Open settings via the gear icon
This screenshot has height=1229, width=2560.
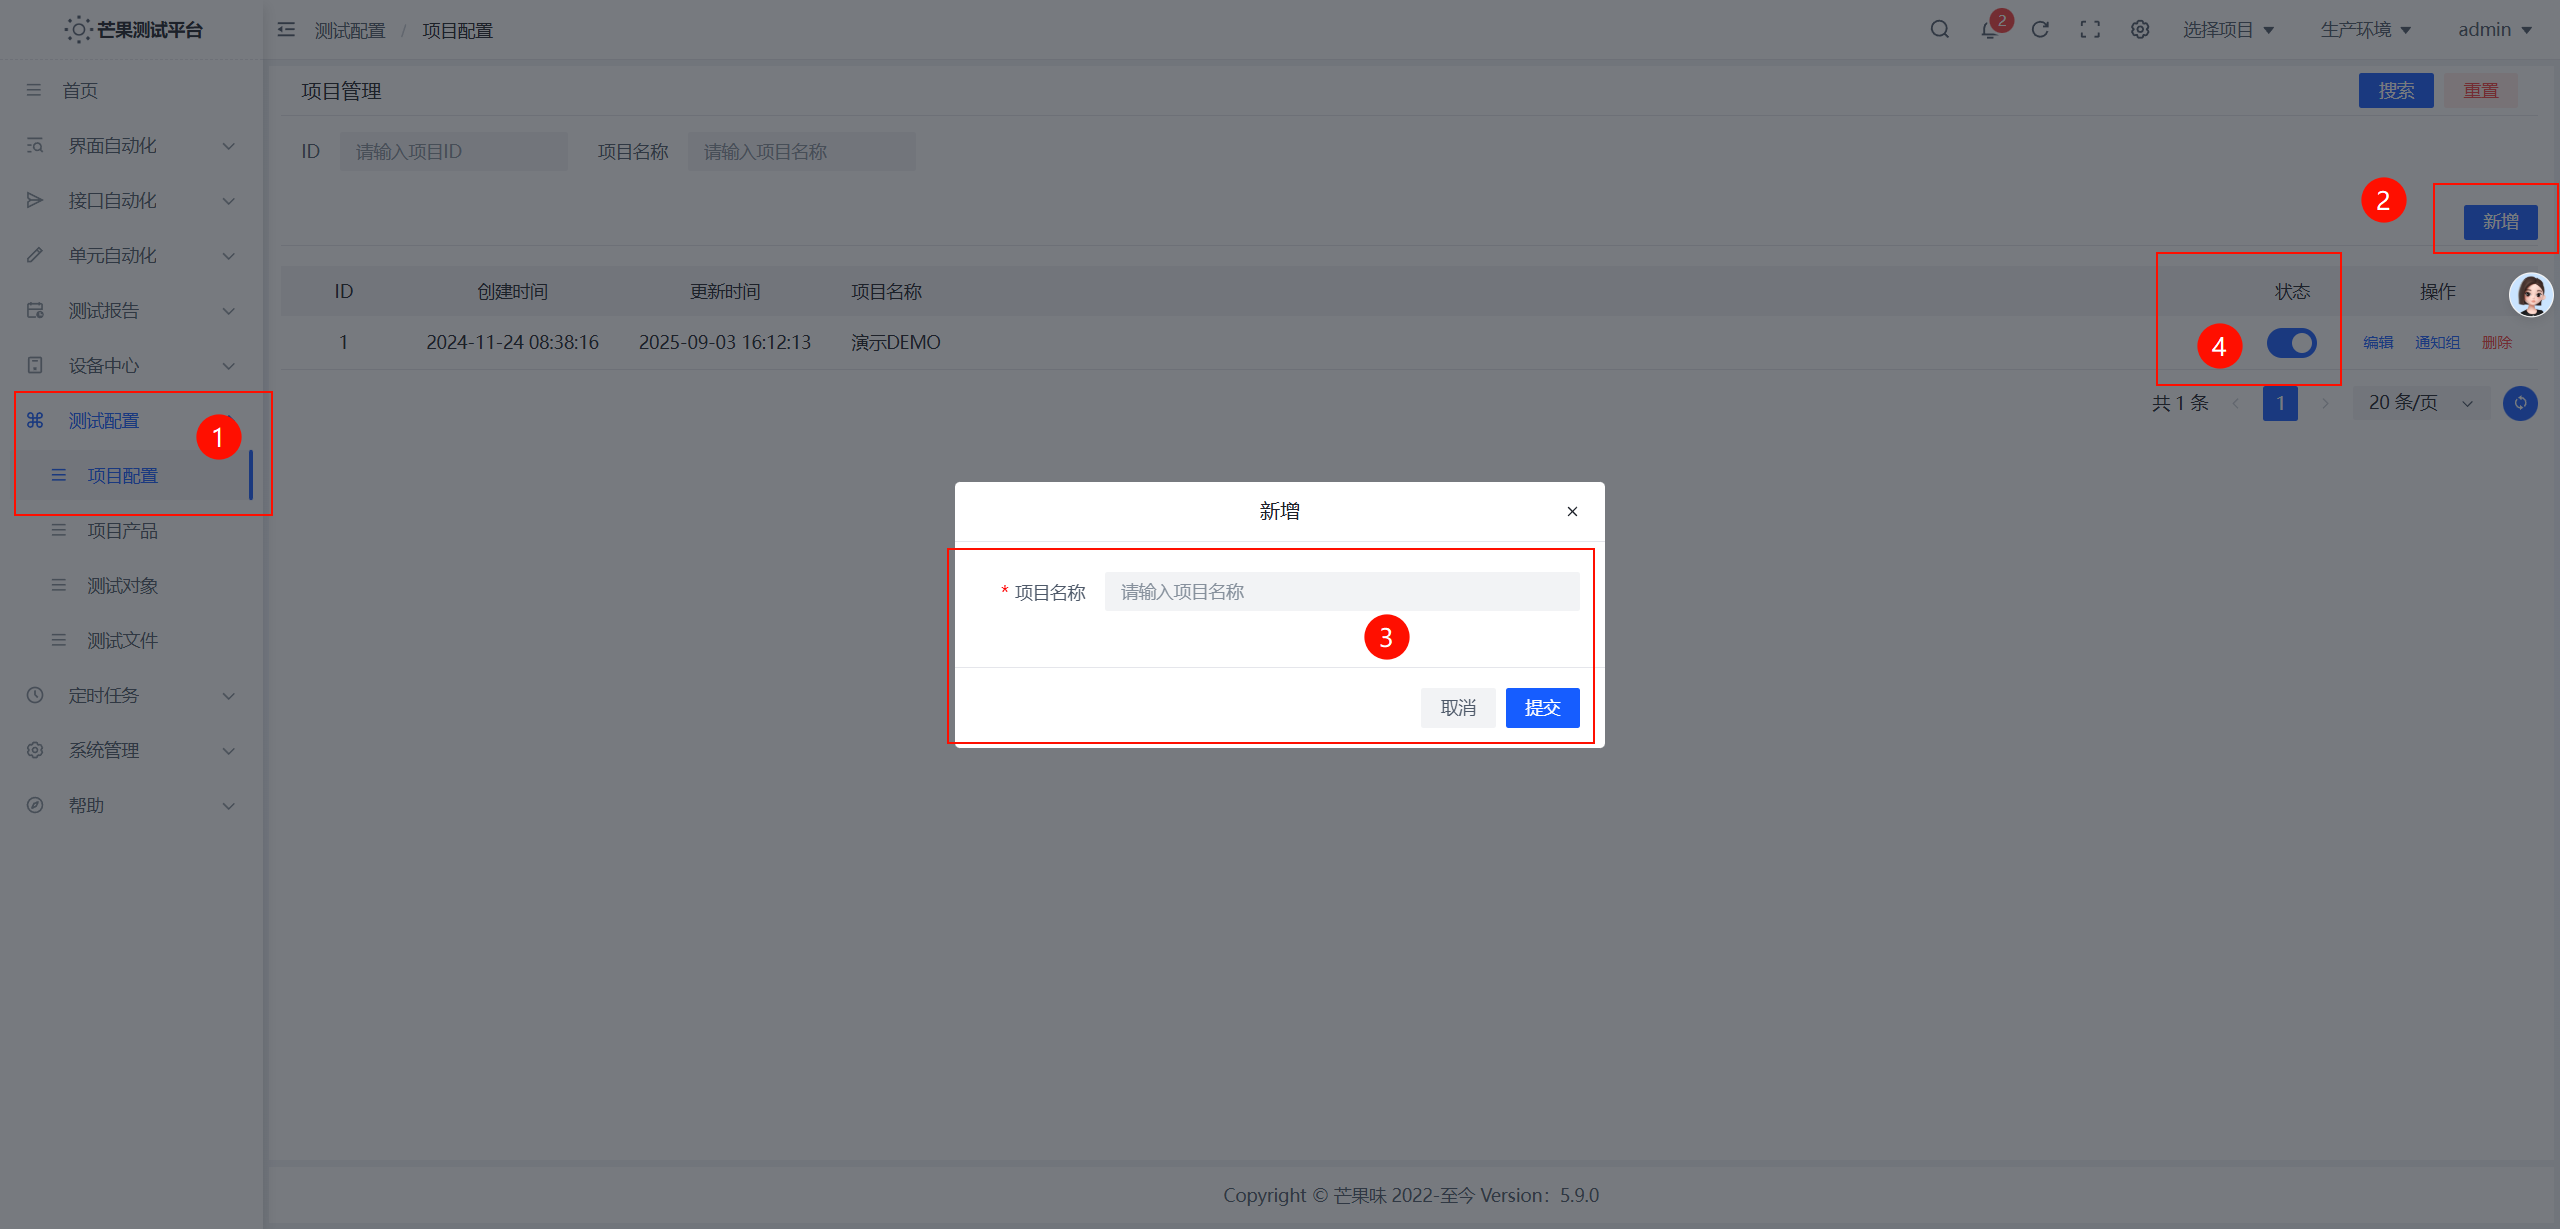2140,29
